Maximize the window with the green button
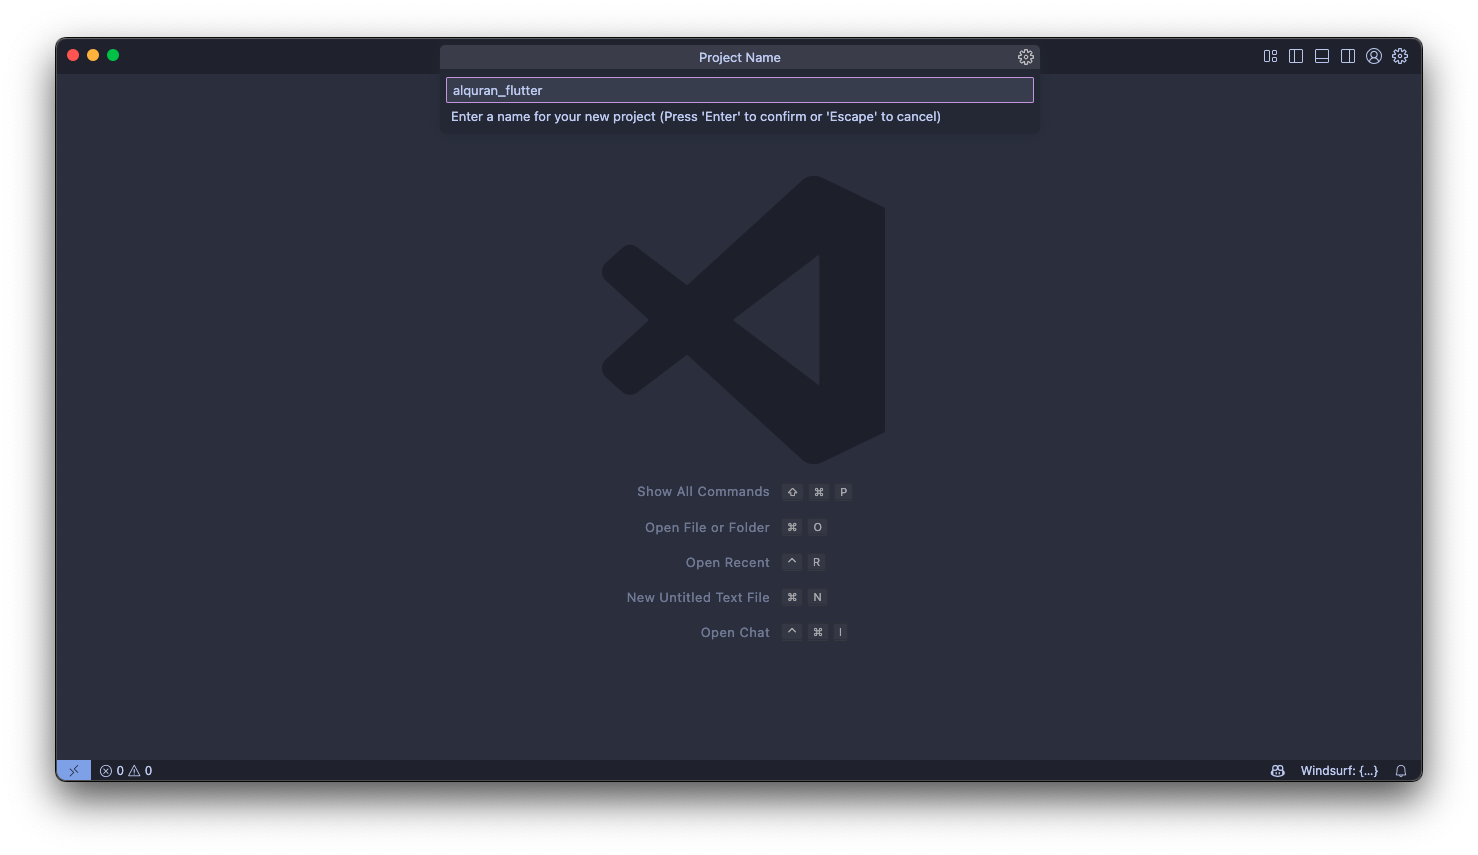Screen dimensions: 1478x855 113,55
